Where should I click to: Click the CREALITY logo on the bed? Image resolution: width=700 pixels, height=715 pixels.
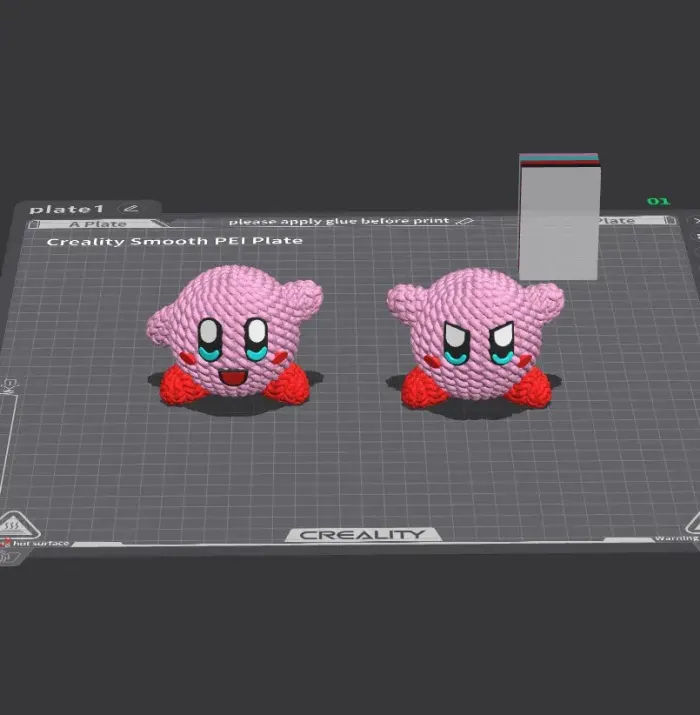pos(363,534)
